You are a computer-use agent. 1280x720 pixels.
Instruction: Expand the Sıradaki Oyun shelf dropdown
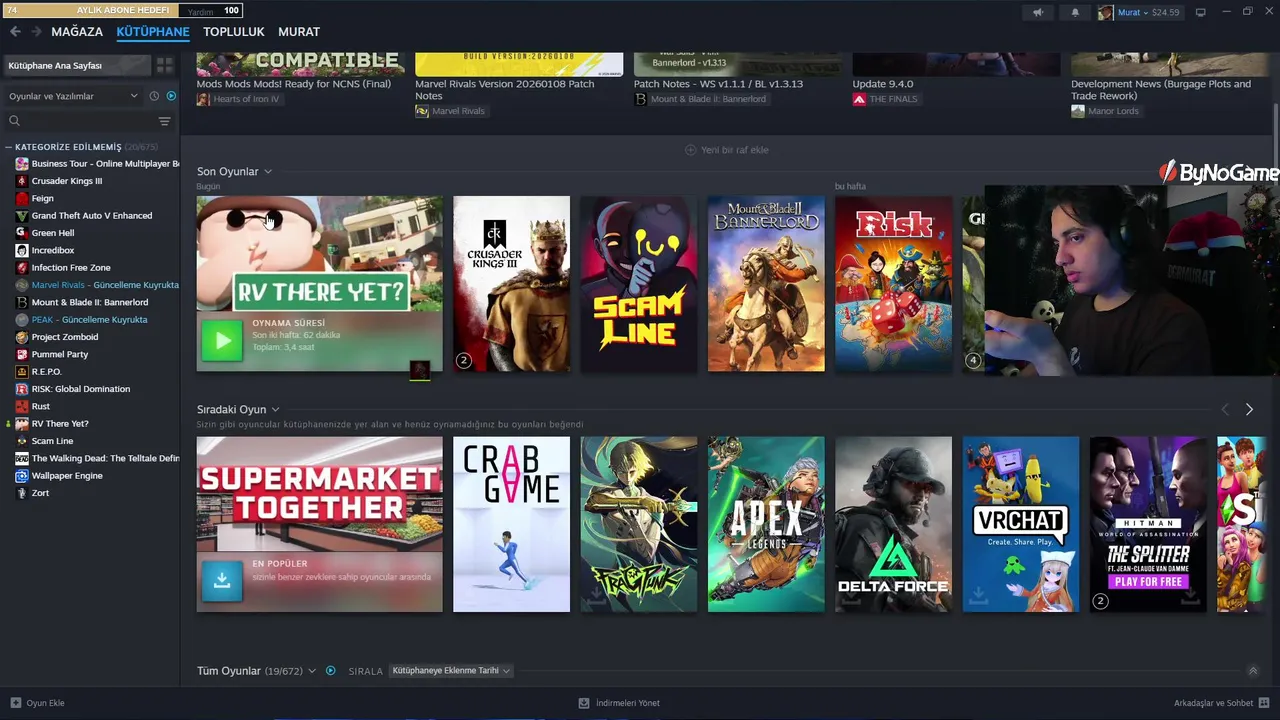click(275, 410)
